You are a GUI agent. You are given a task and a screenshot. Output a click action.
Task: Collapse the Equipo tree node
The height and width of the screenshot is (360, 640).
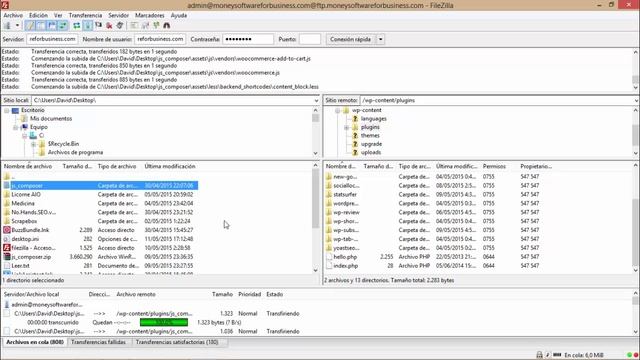(x=16, y=127)
